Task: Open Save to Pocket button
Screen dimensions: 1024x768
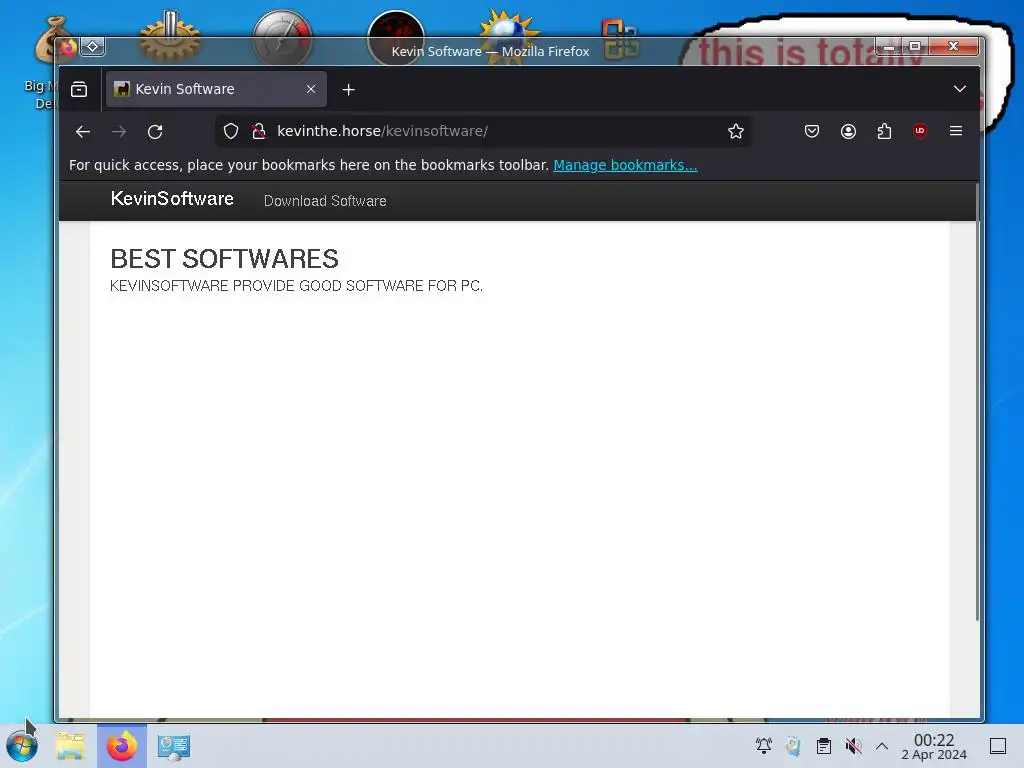Action: pos(812,131)
